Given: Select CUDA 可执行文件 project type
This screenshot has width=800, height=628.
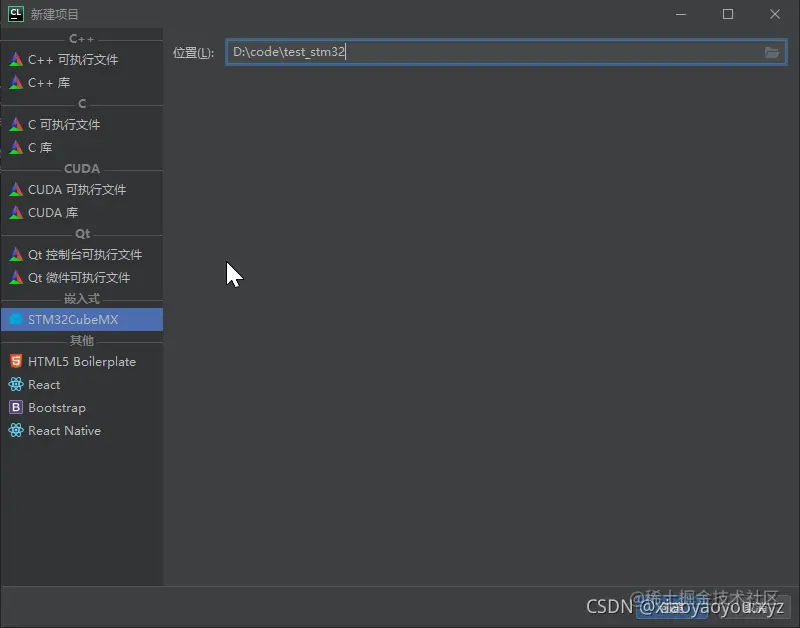Looking at the screenshot, I should pyautogui.click(x=82, y=189).
